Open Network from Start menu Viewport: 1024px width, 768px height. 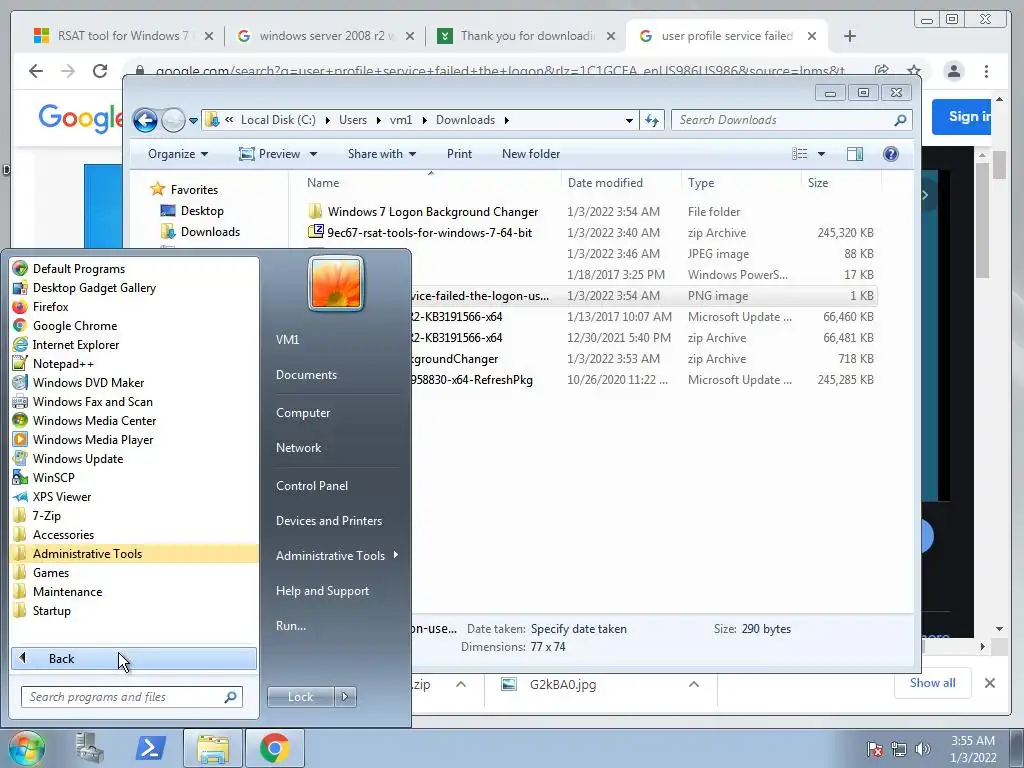pyautogui.click(x=298, y=447)
